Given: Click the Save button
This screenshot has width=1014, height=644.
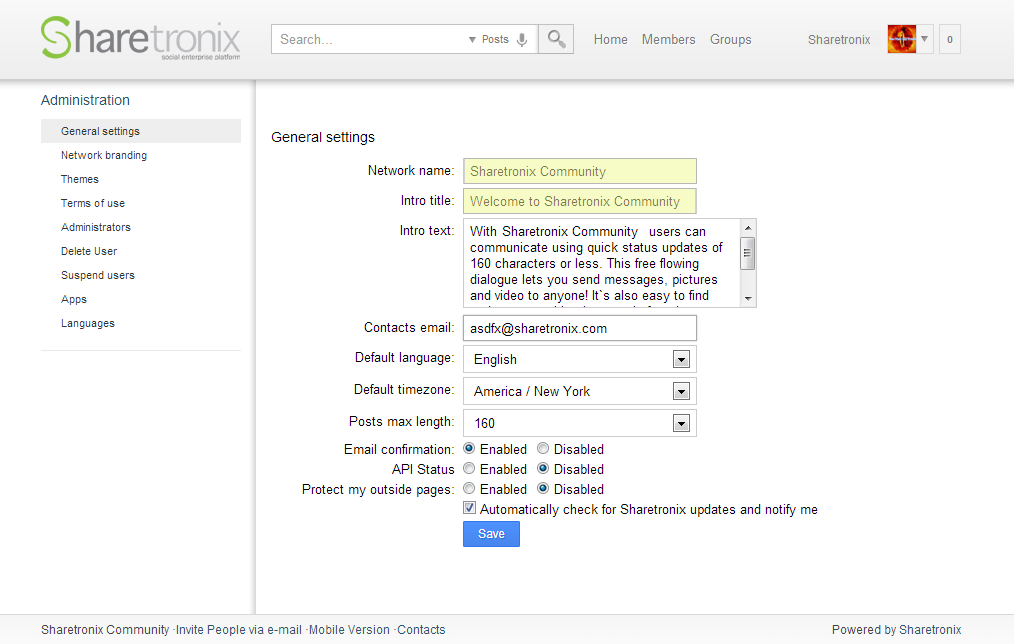Looking at the screenshot, I should click(491, 534).
